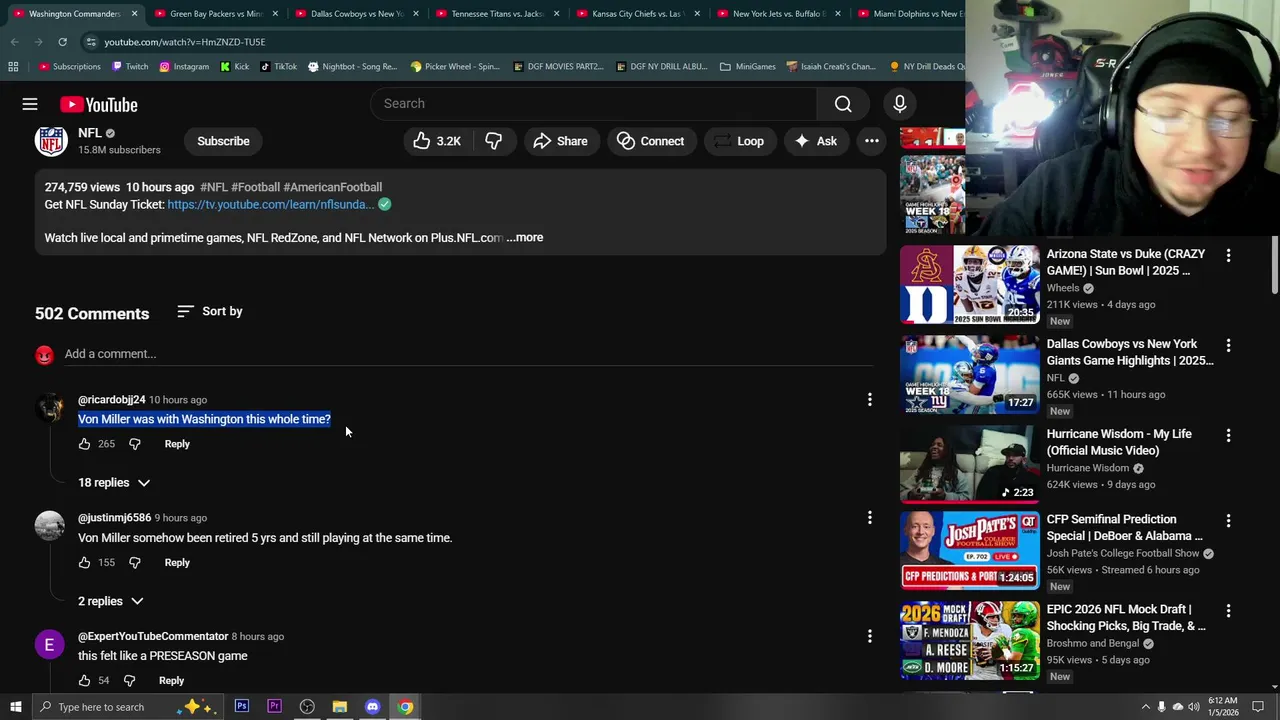This screenshot has height=720, width=1280.
Task: Open the EPIC 2026 NFL Mock Draft thumbnail
Action: [970, 640]
